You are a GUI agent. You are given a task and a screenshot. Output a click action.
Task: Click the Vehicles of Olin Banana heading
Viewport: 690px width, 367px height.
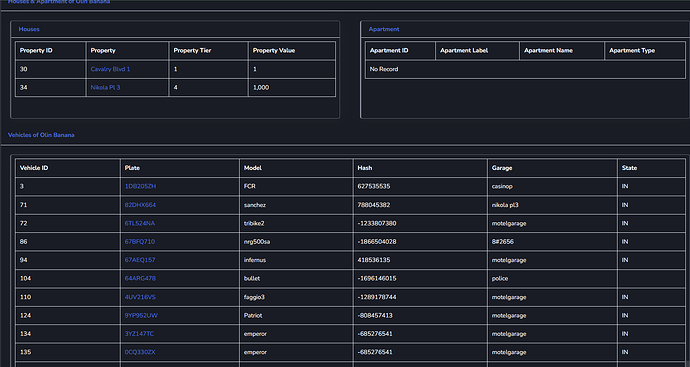point(41,135)
